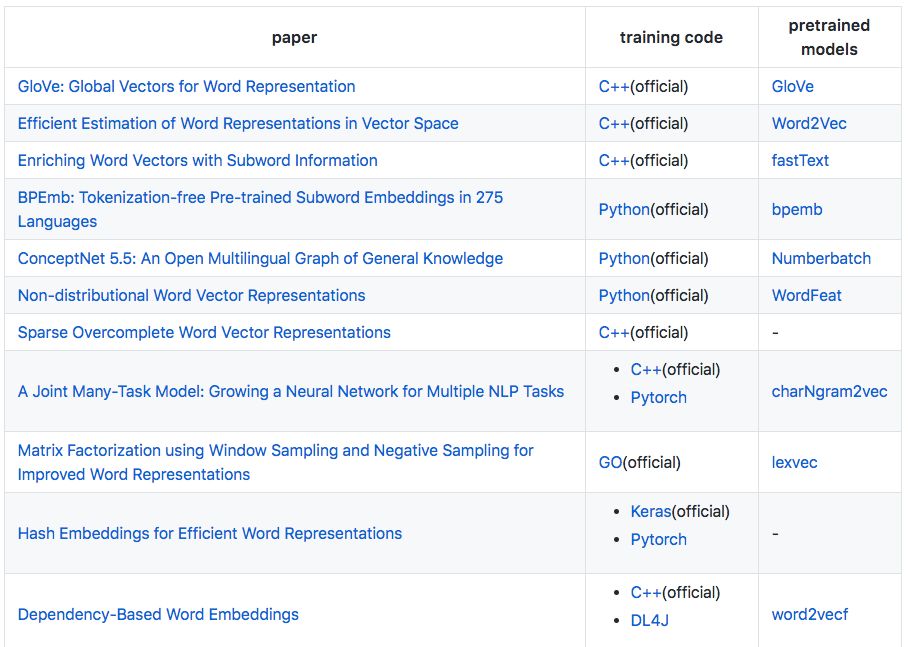Viewport: 908px width, 647px height.
Task: Open the BPEmb Tokenization-free Subword Embeddings paper
Action: (x=260, y=197)
